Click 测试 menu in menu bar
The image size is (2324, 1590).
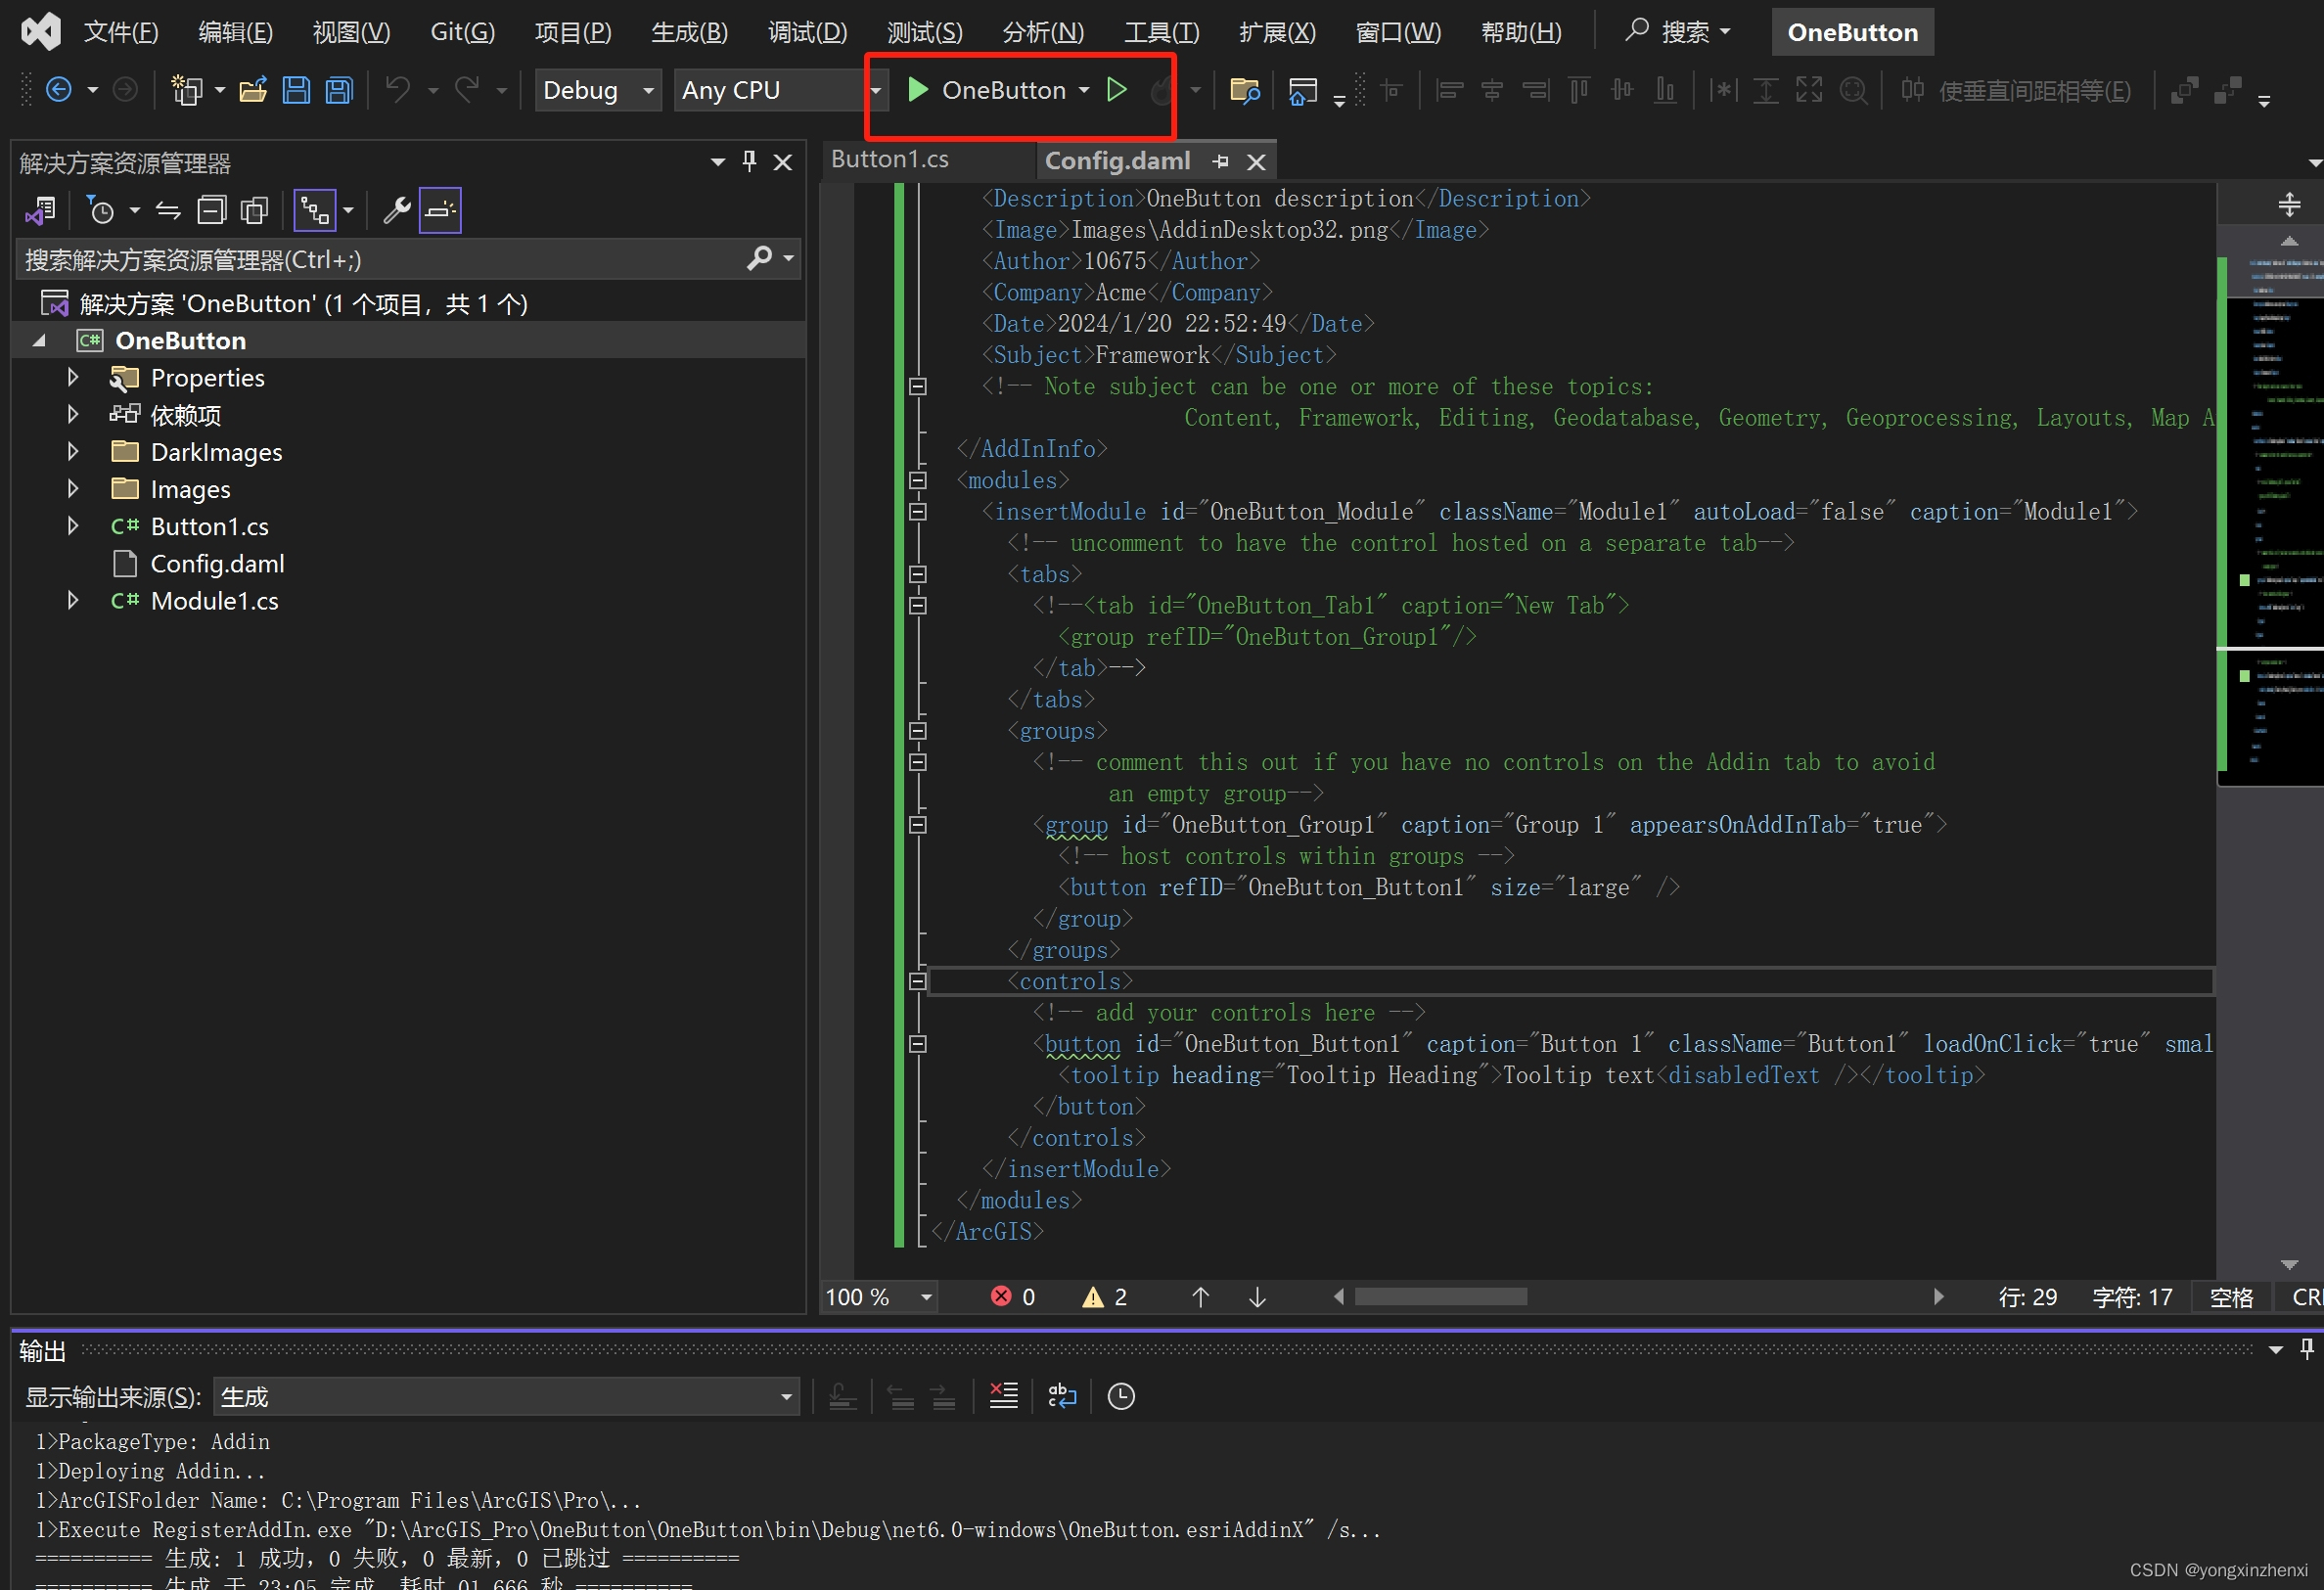920,31
